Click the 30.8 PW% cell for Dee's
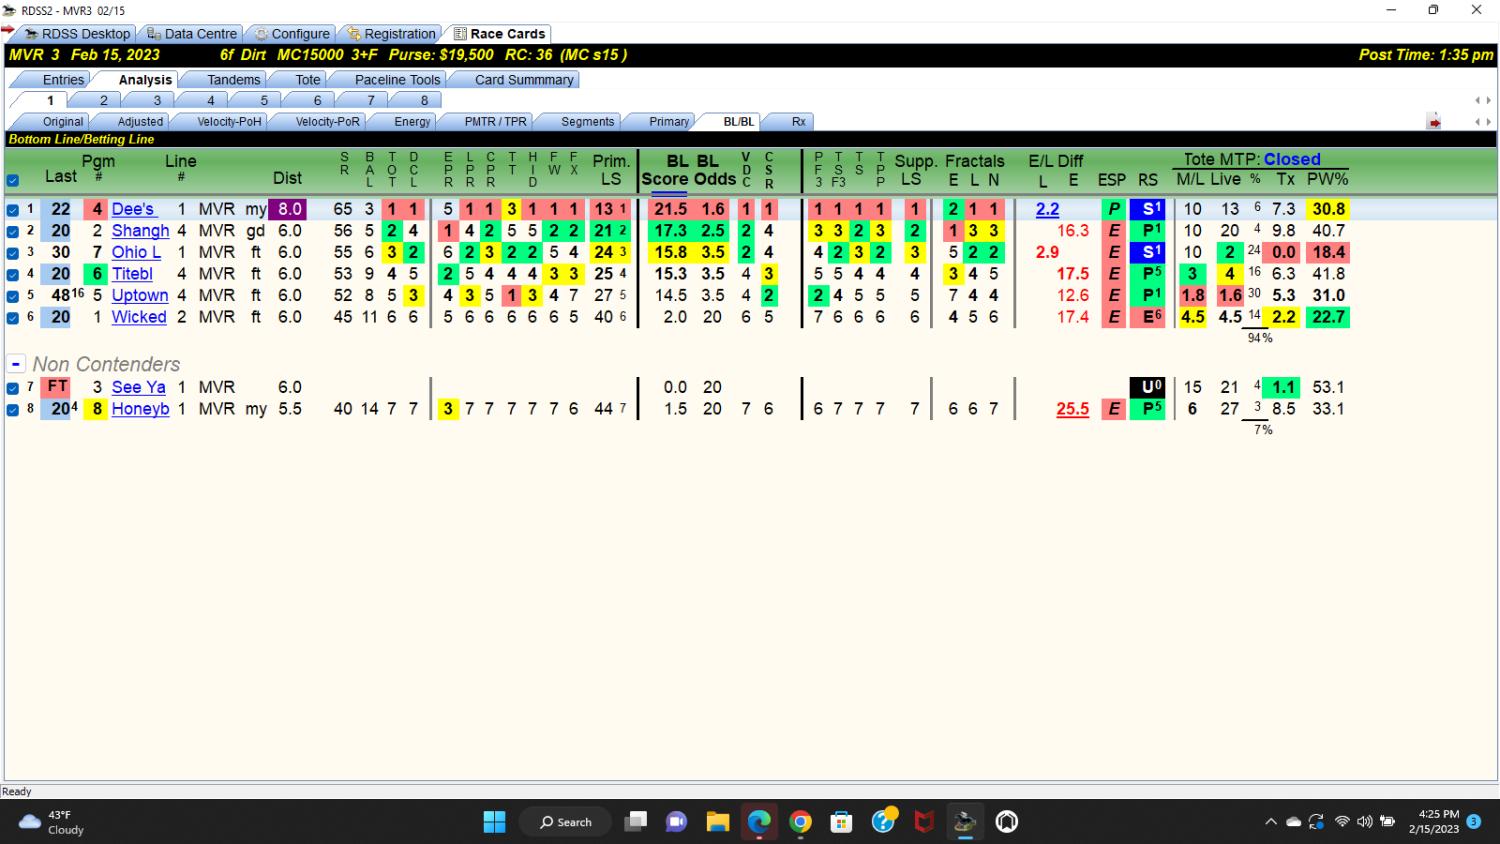 [1328, 210]
